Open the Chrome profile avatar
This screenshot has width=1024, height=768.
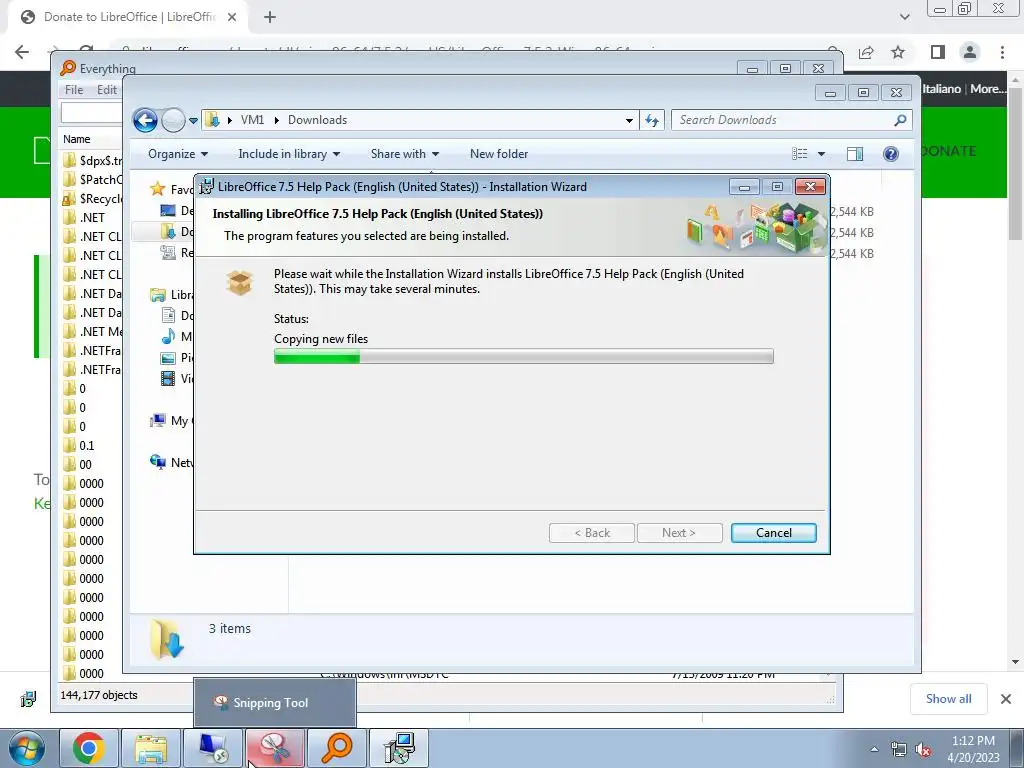pos(970,52)
